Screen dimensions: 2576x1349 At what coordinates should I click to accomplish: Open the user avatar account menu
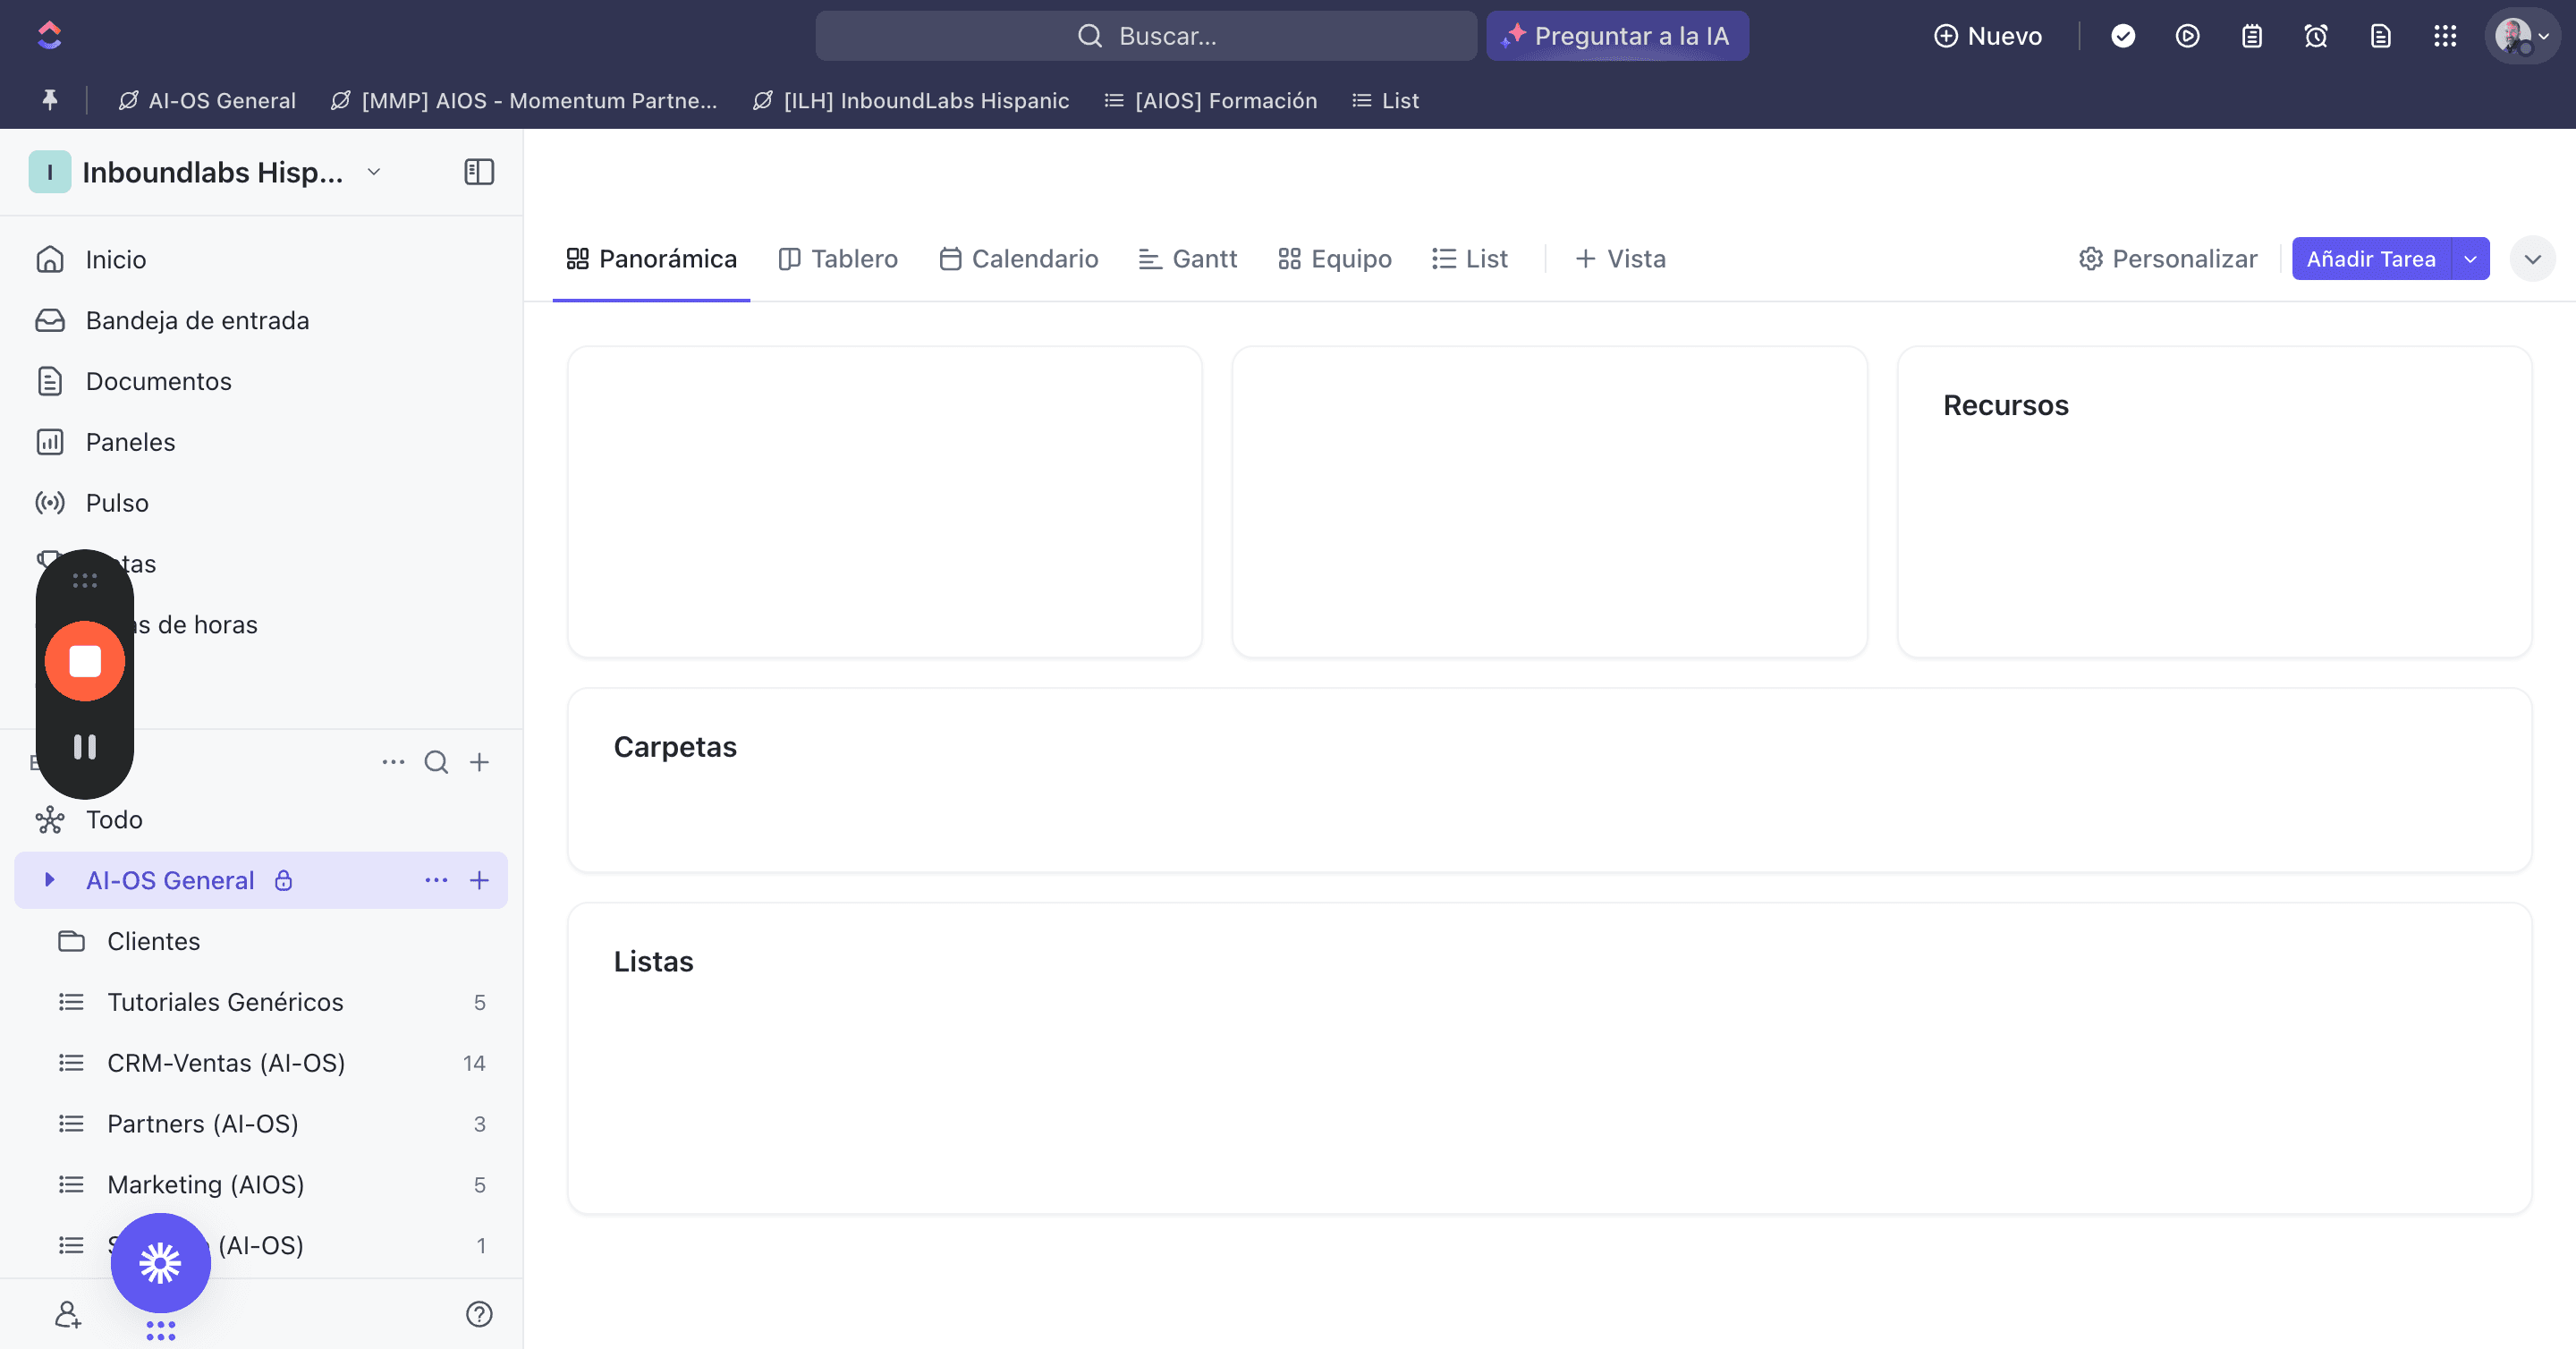[x=2523, y=36]
